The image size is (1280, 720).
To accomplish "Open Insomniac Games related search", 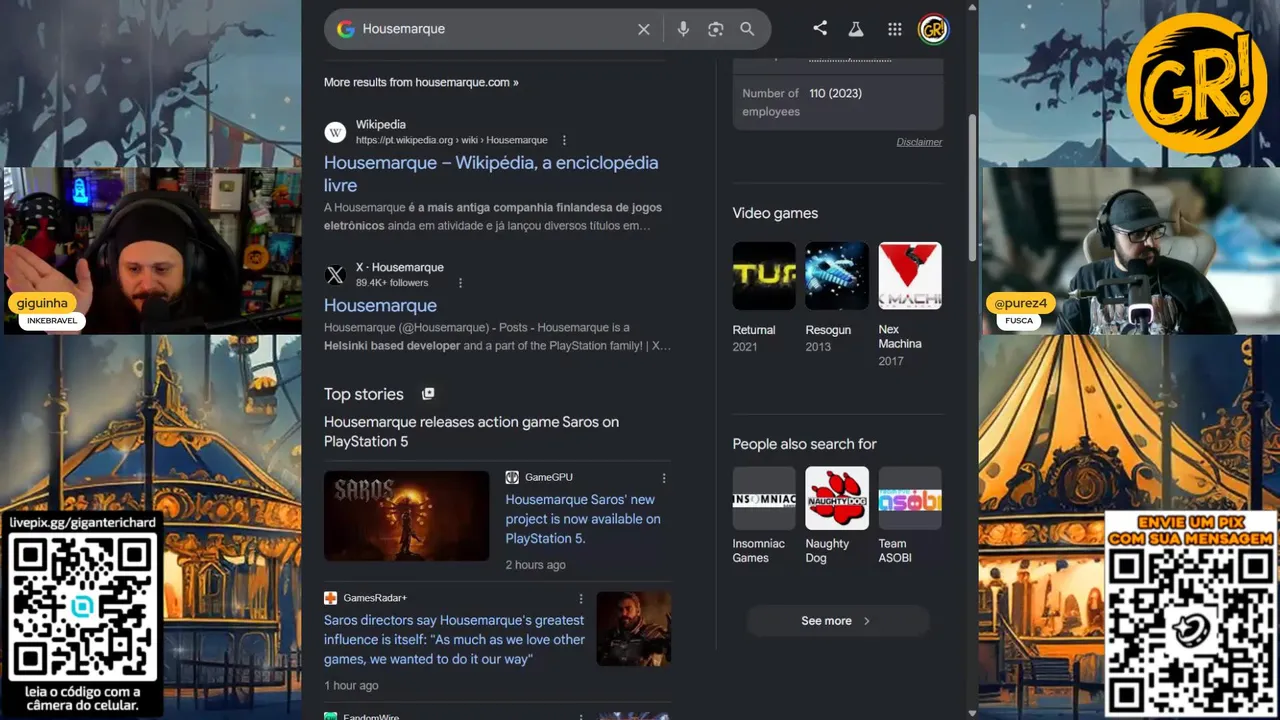I will pos(764,516).
